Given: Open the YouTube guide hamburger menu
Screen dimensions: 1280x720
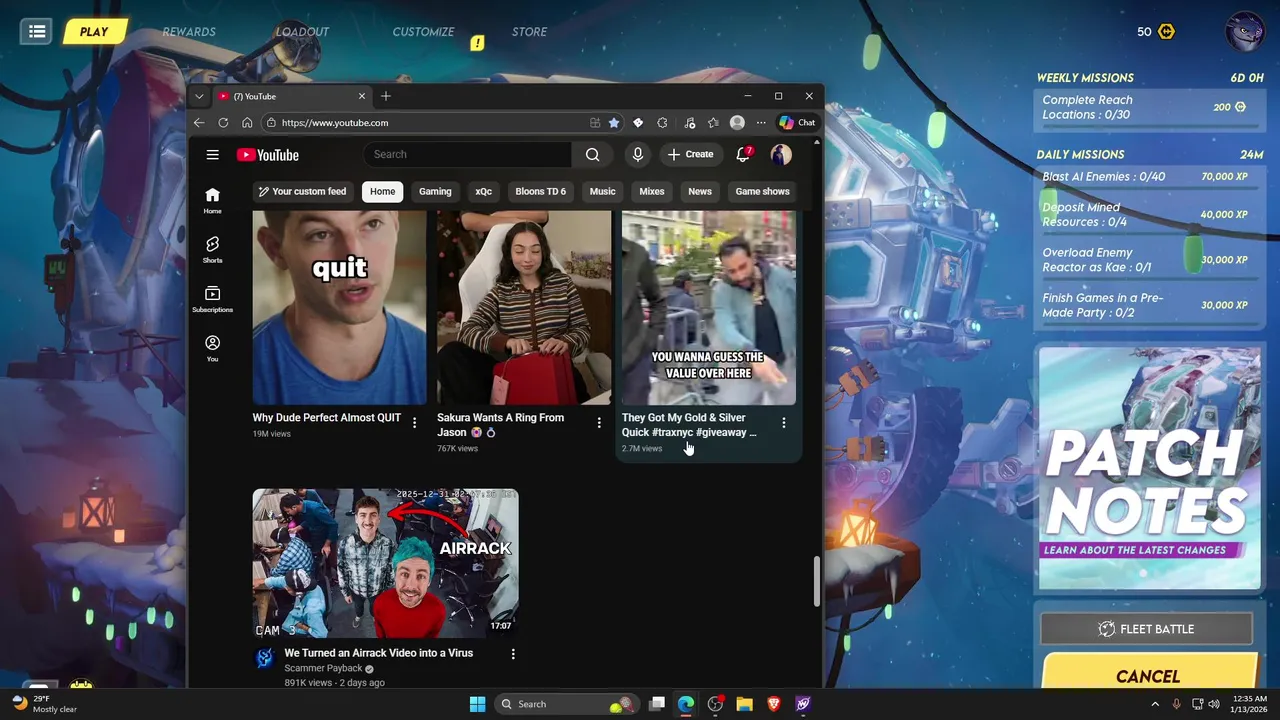Looking at the screenshot, I should tap(212, 155).
